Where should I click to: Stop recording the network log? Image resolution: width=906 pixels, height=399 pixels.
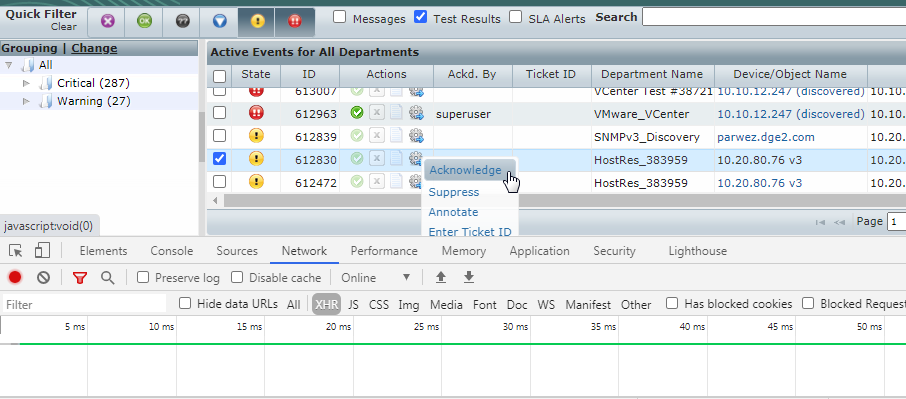point(15,278)
